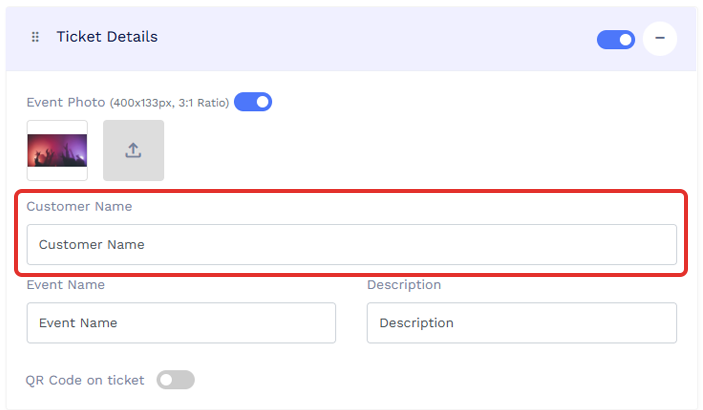
Task: Focus the Event Name text box
Action: (x=181, y=323)
